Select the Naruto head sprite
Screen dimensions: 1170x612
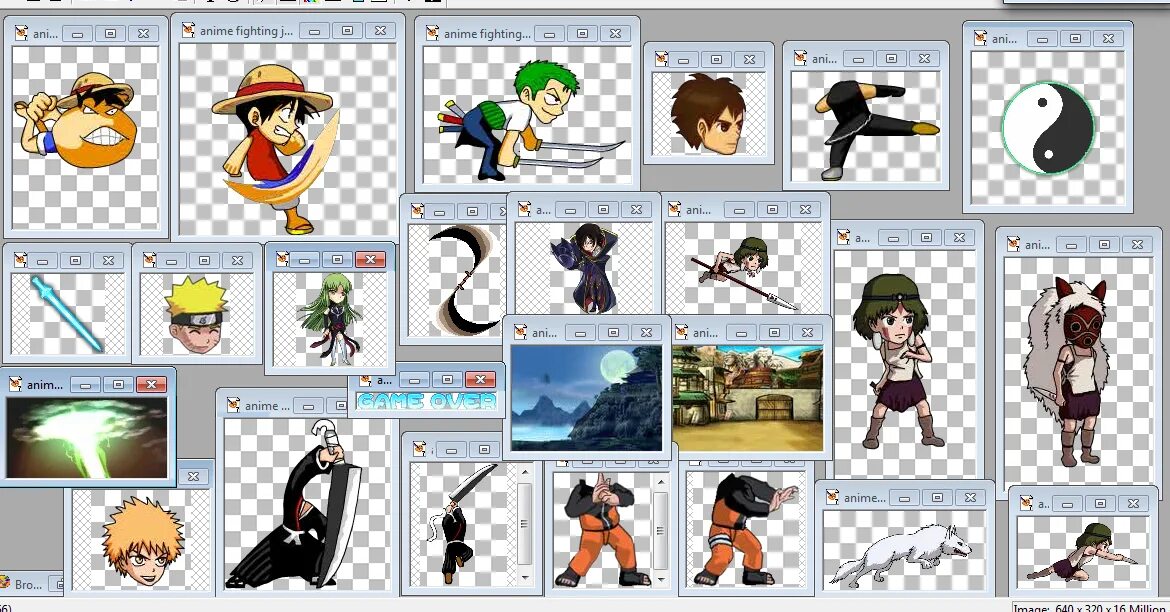pyautogui.click(x=197, y=313)
